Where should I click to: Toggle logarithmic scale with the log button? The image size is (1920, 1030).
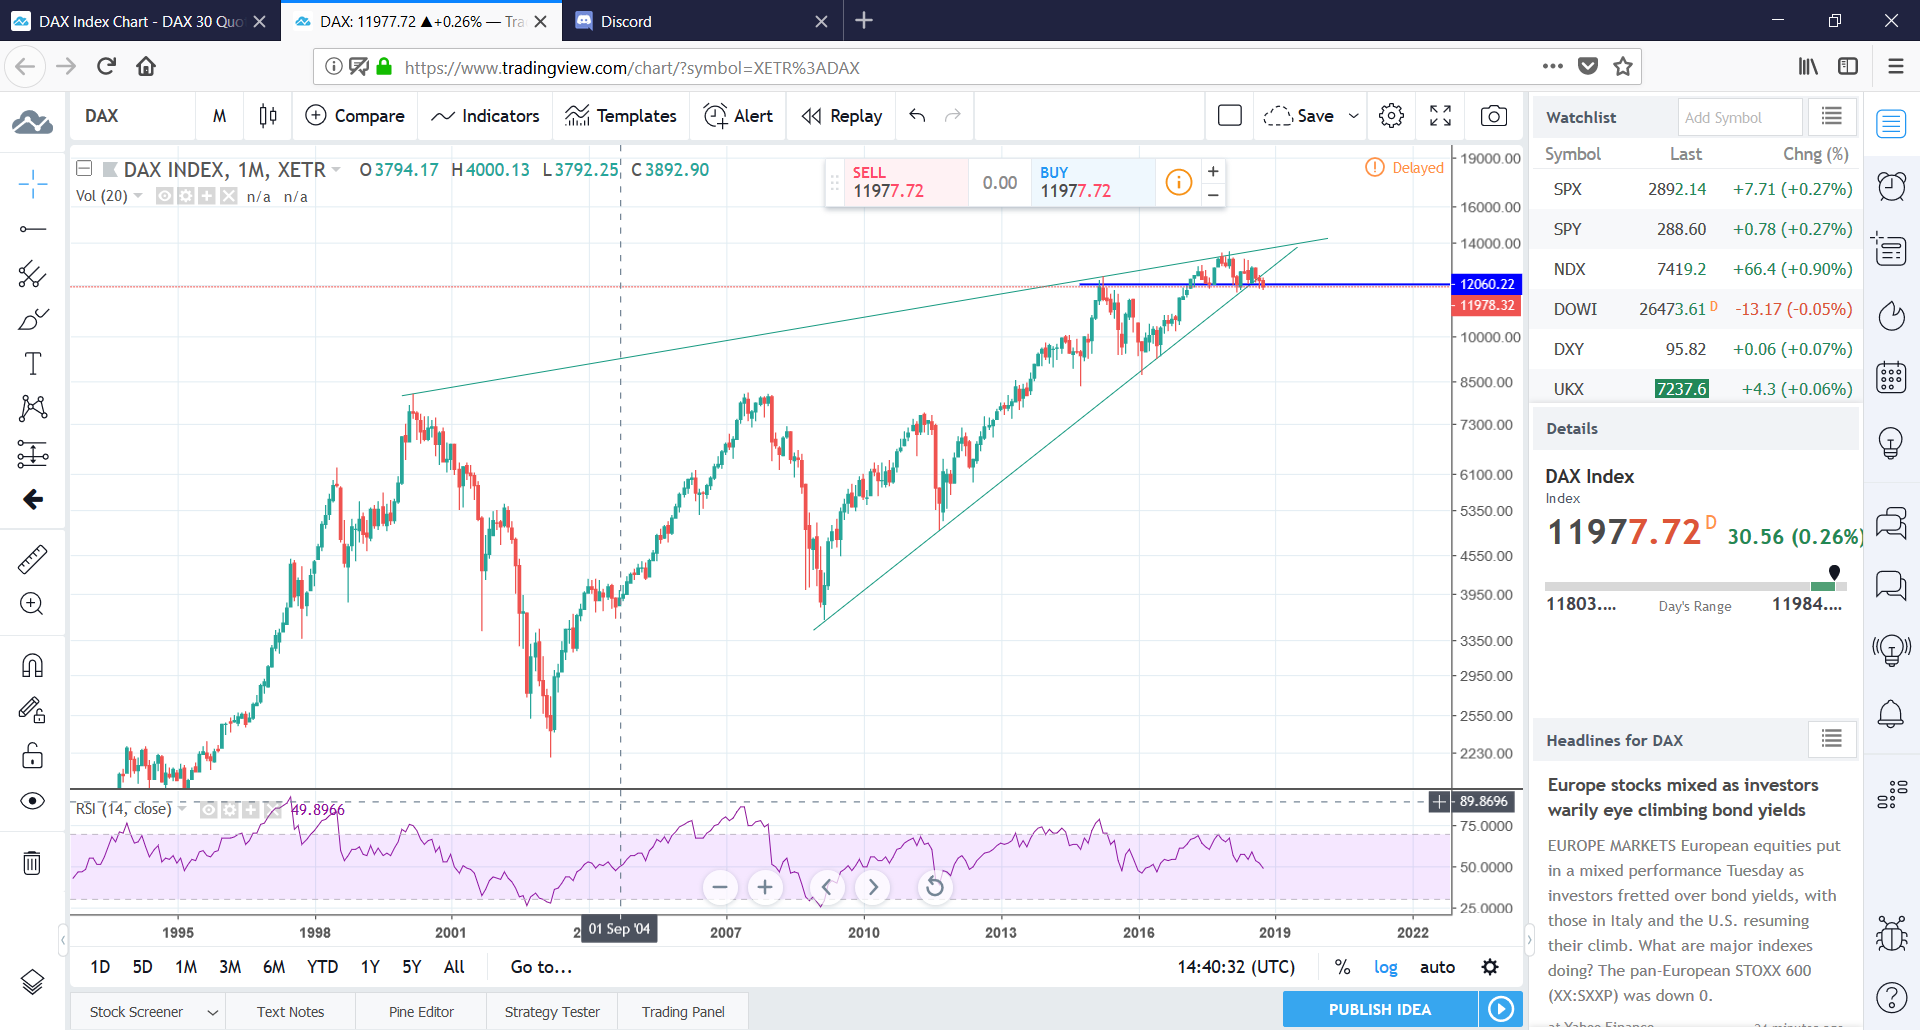(x=1386, y=967)
